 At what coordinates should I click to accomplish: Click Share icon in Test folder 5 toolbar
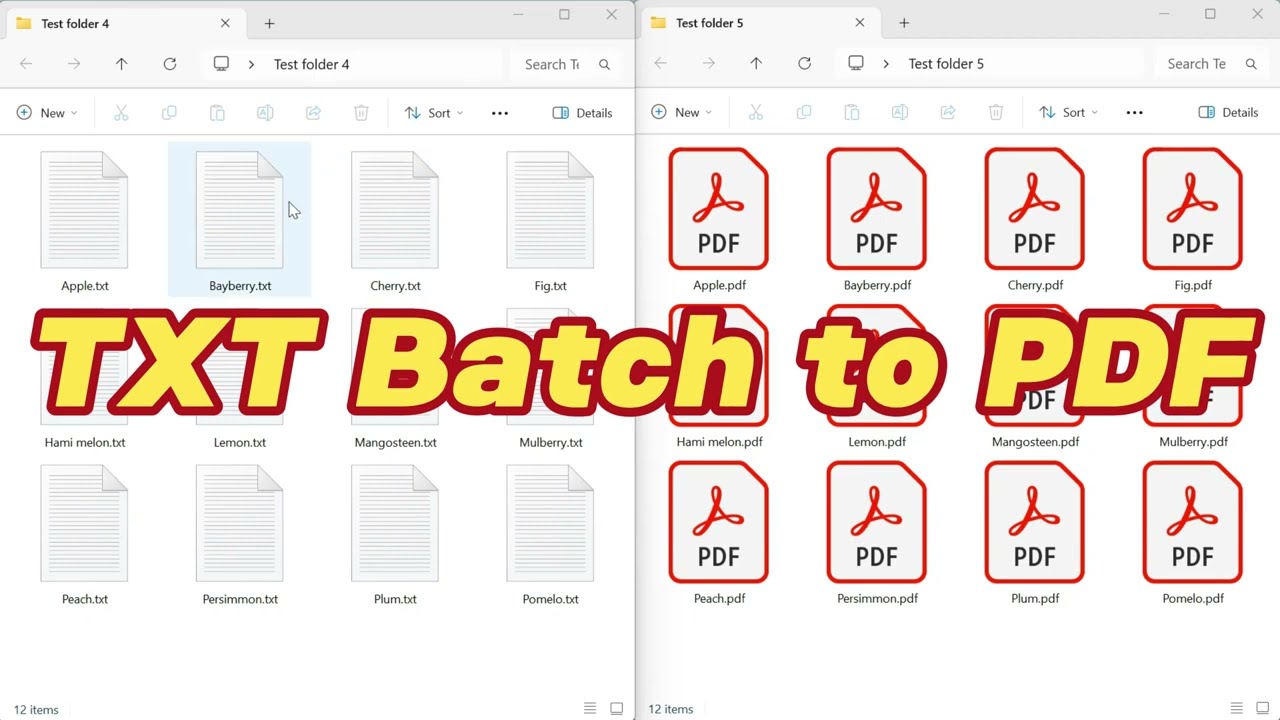[x=948, y=112]
